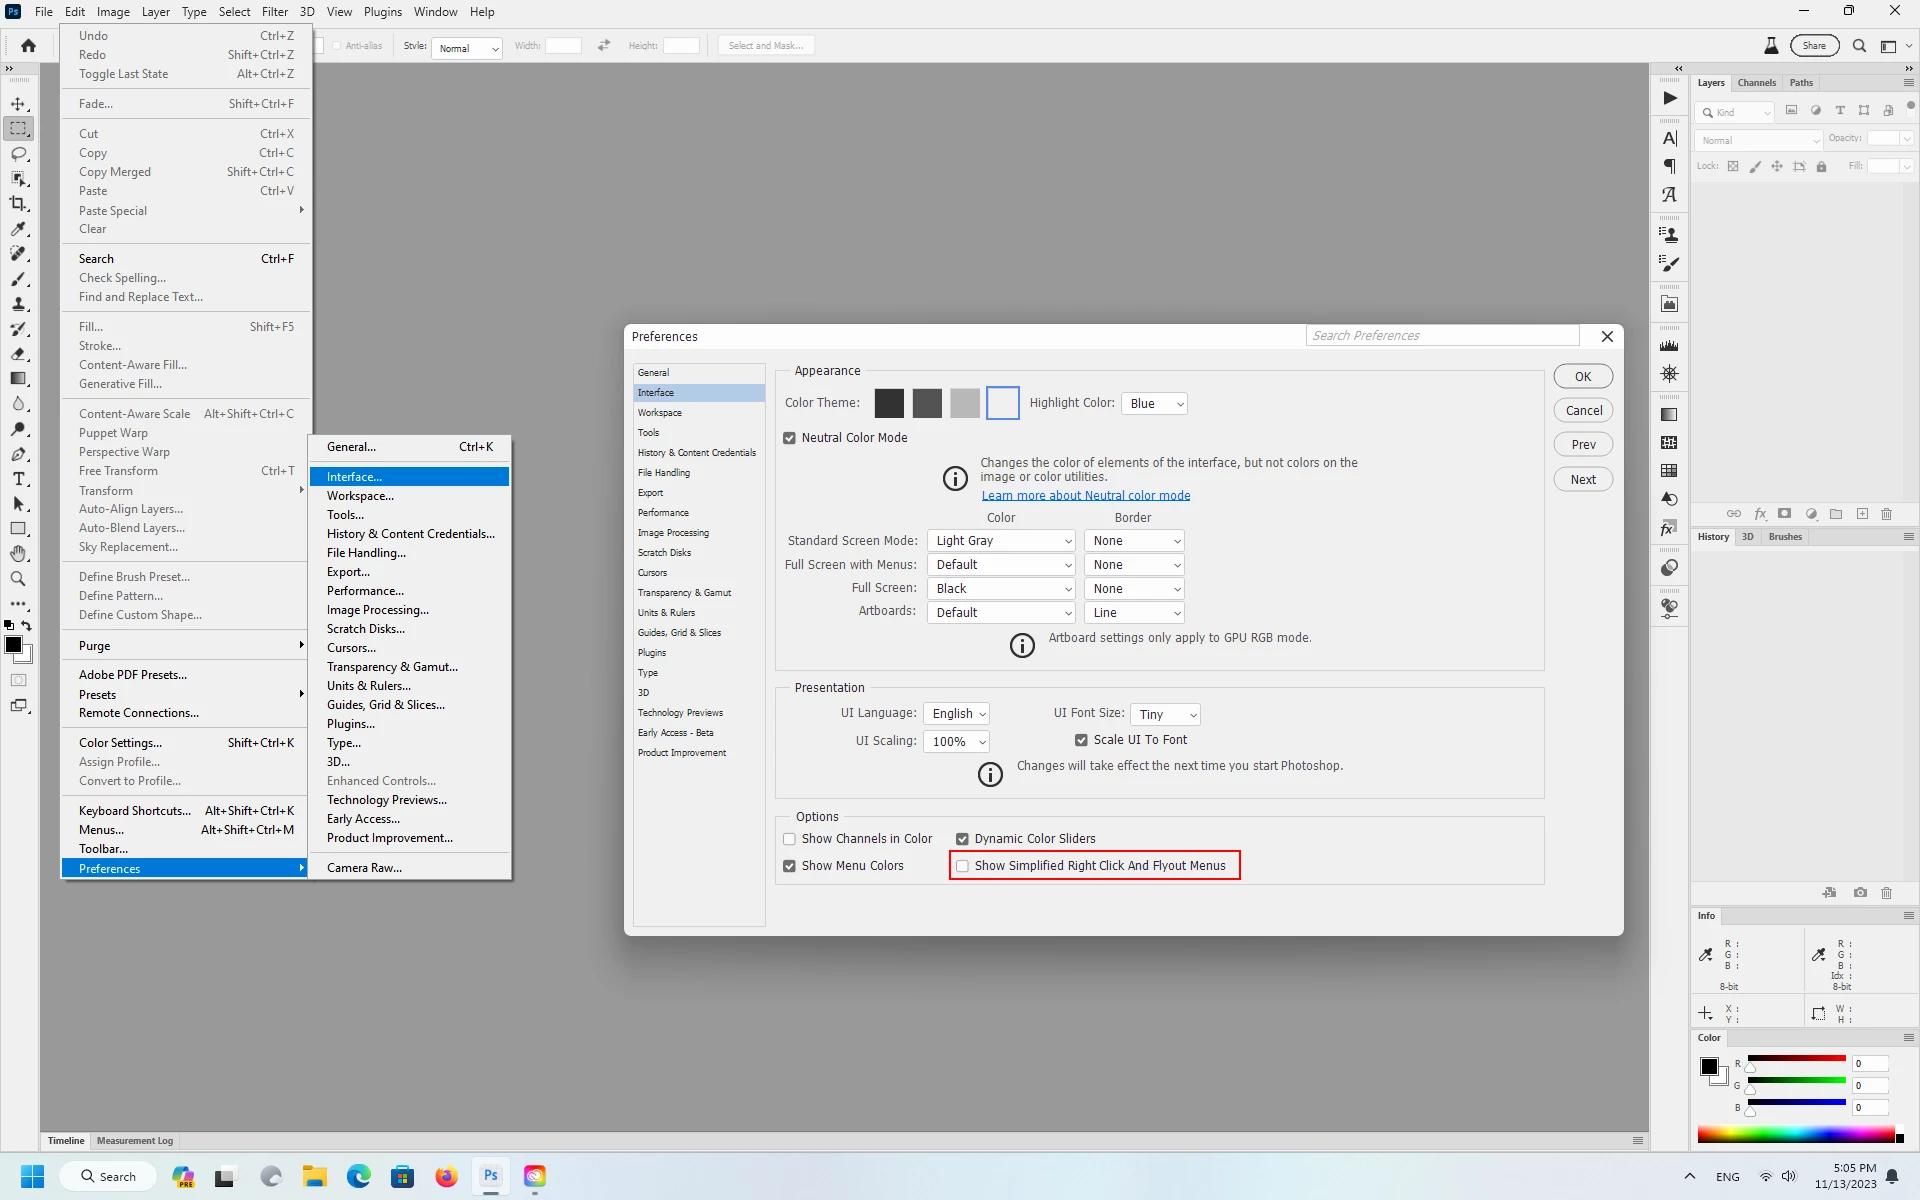Toggle Show Channels in Color checkbox
Viewport: 1920px width, 1200px height.
pyautogui.click(x=790, y=839)
